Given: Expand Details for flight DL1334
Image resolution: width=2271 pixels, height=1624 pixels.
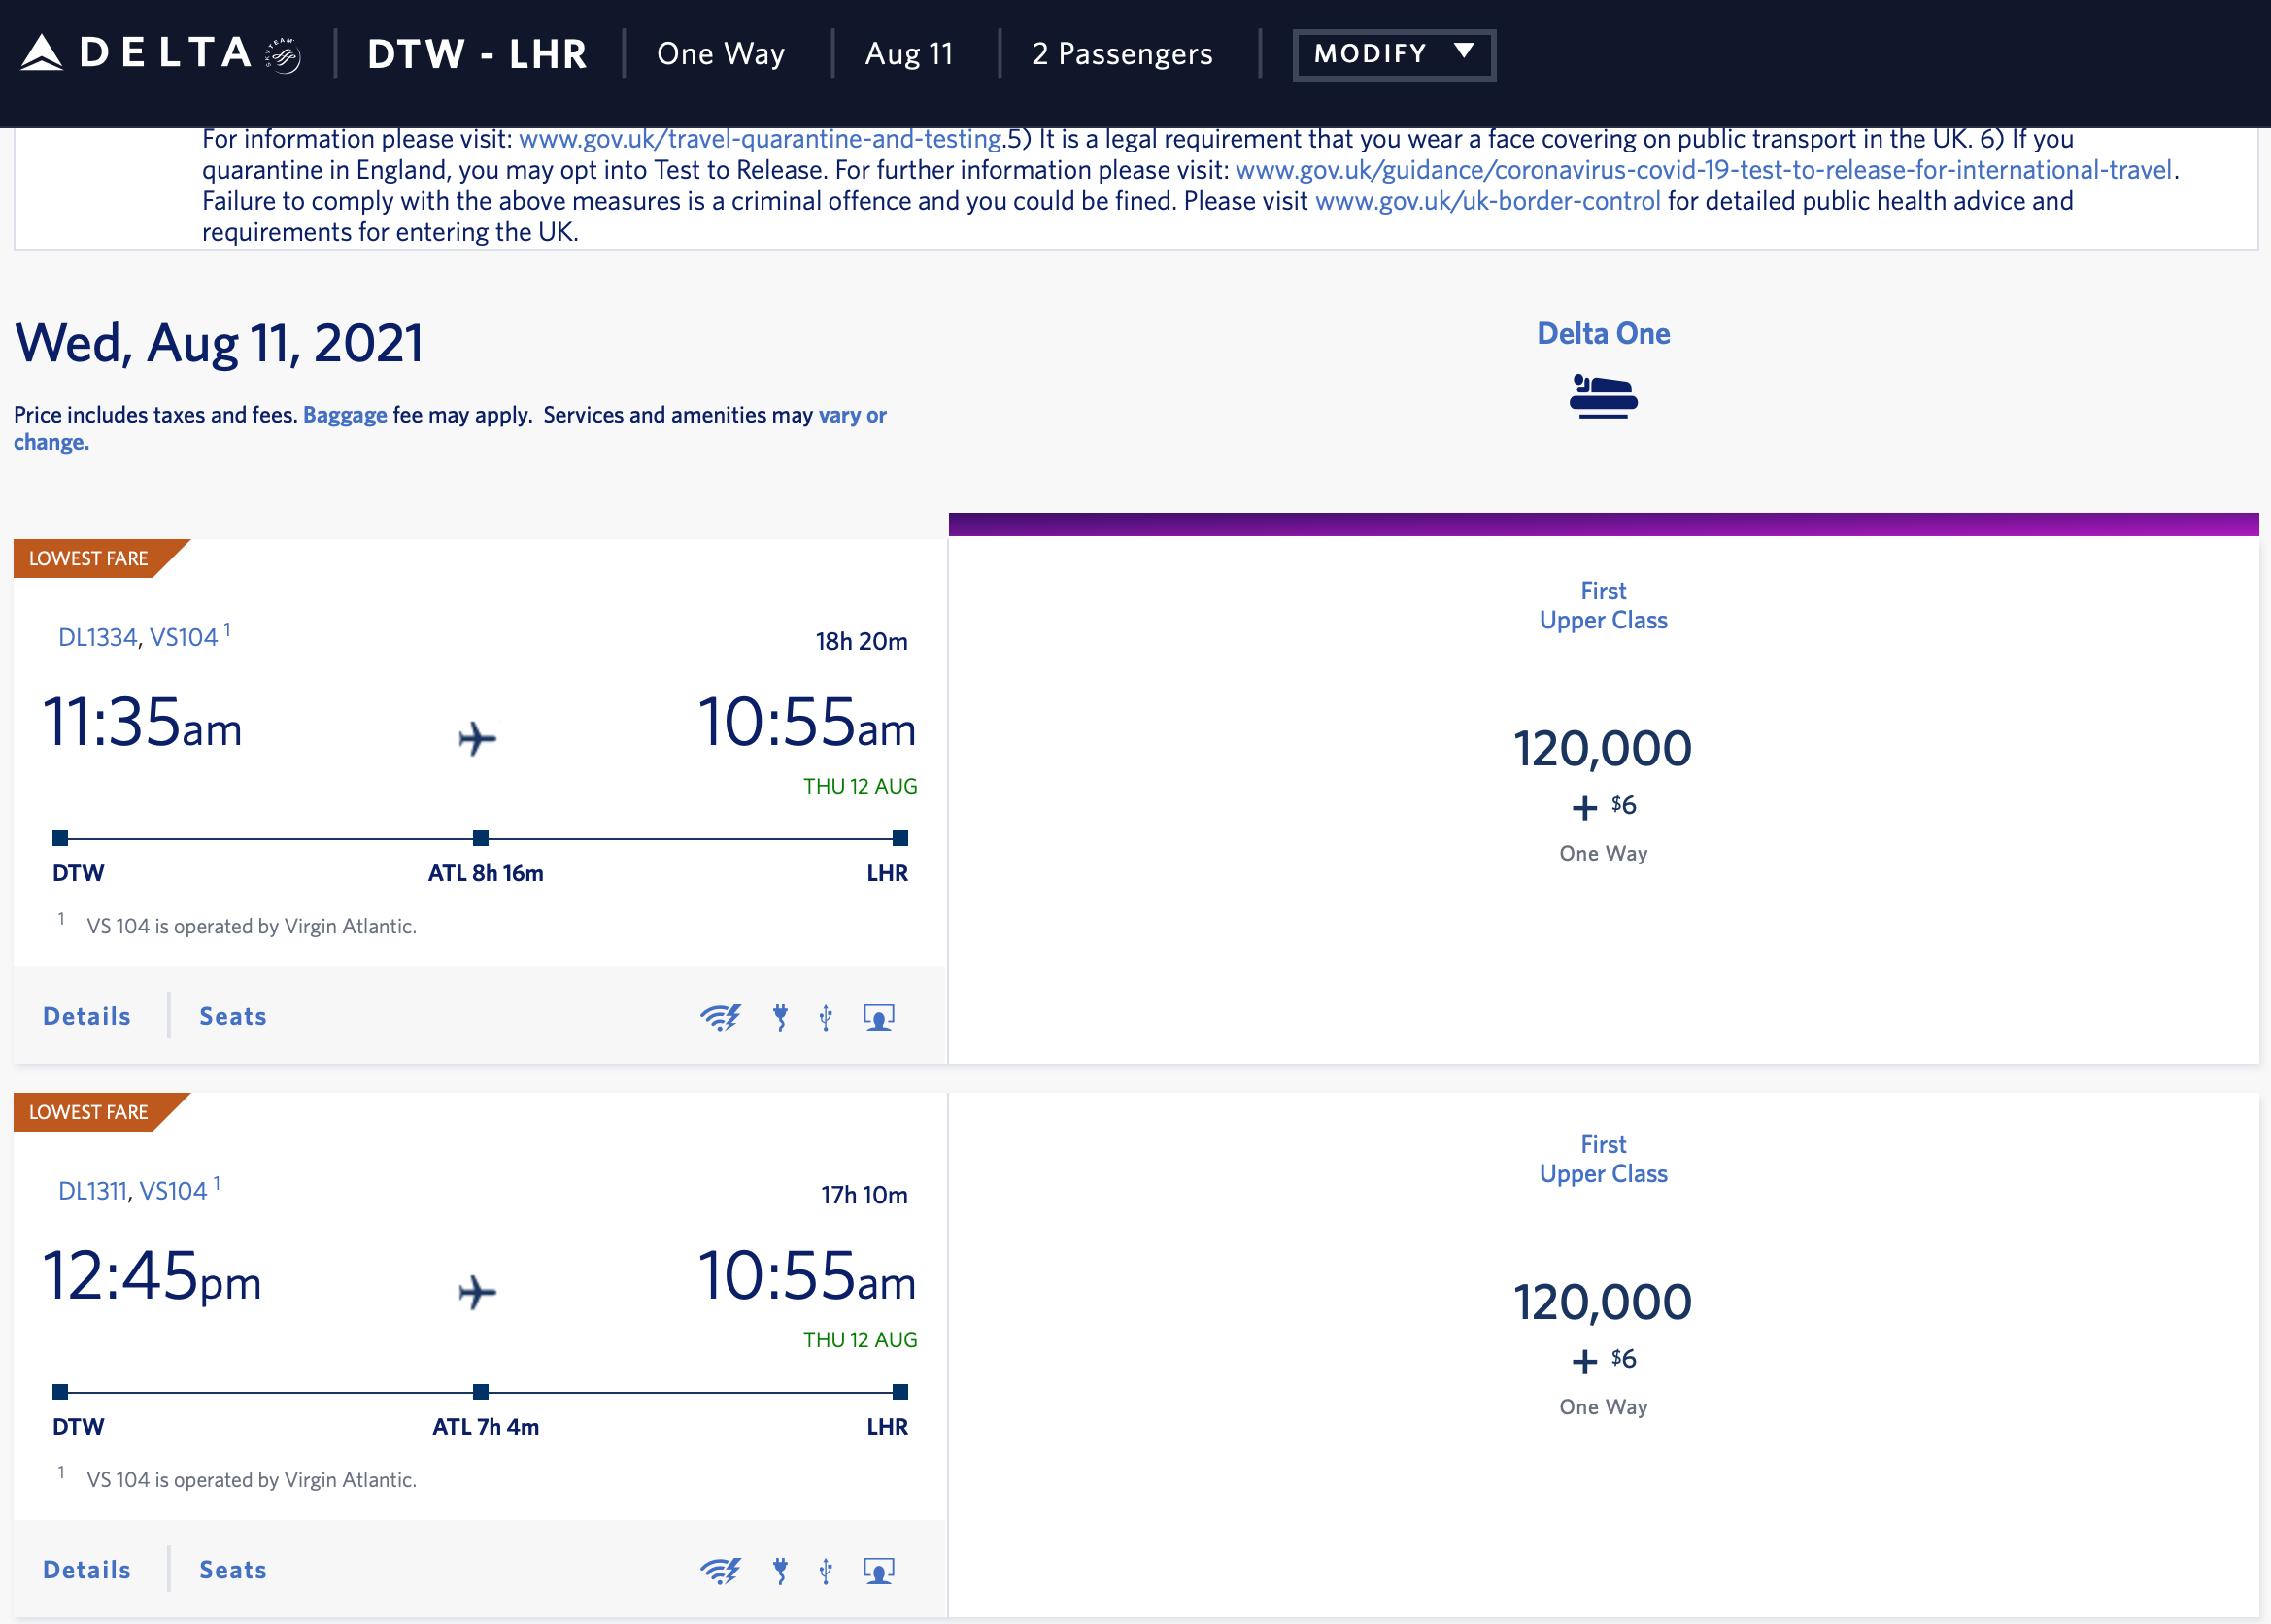Looking at the screenshot, I should pos(86,1016).
